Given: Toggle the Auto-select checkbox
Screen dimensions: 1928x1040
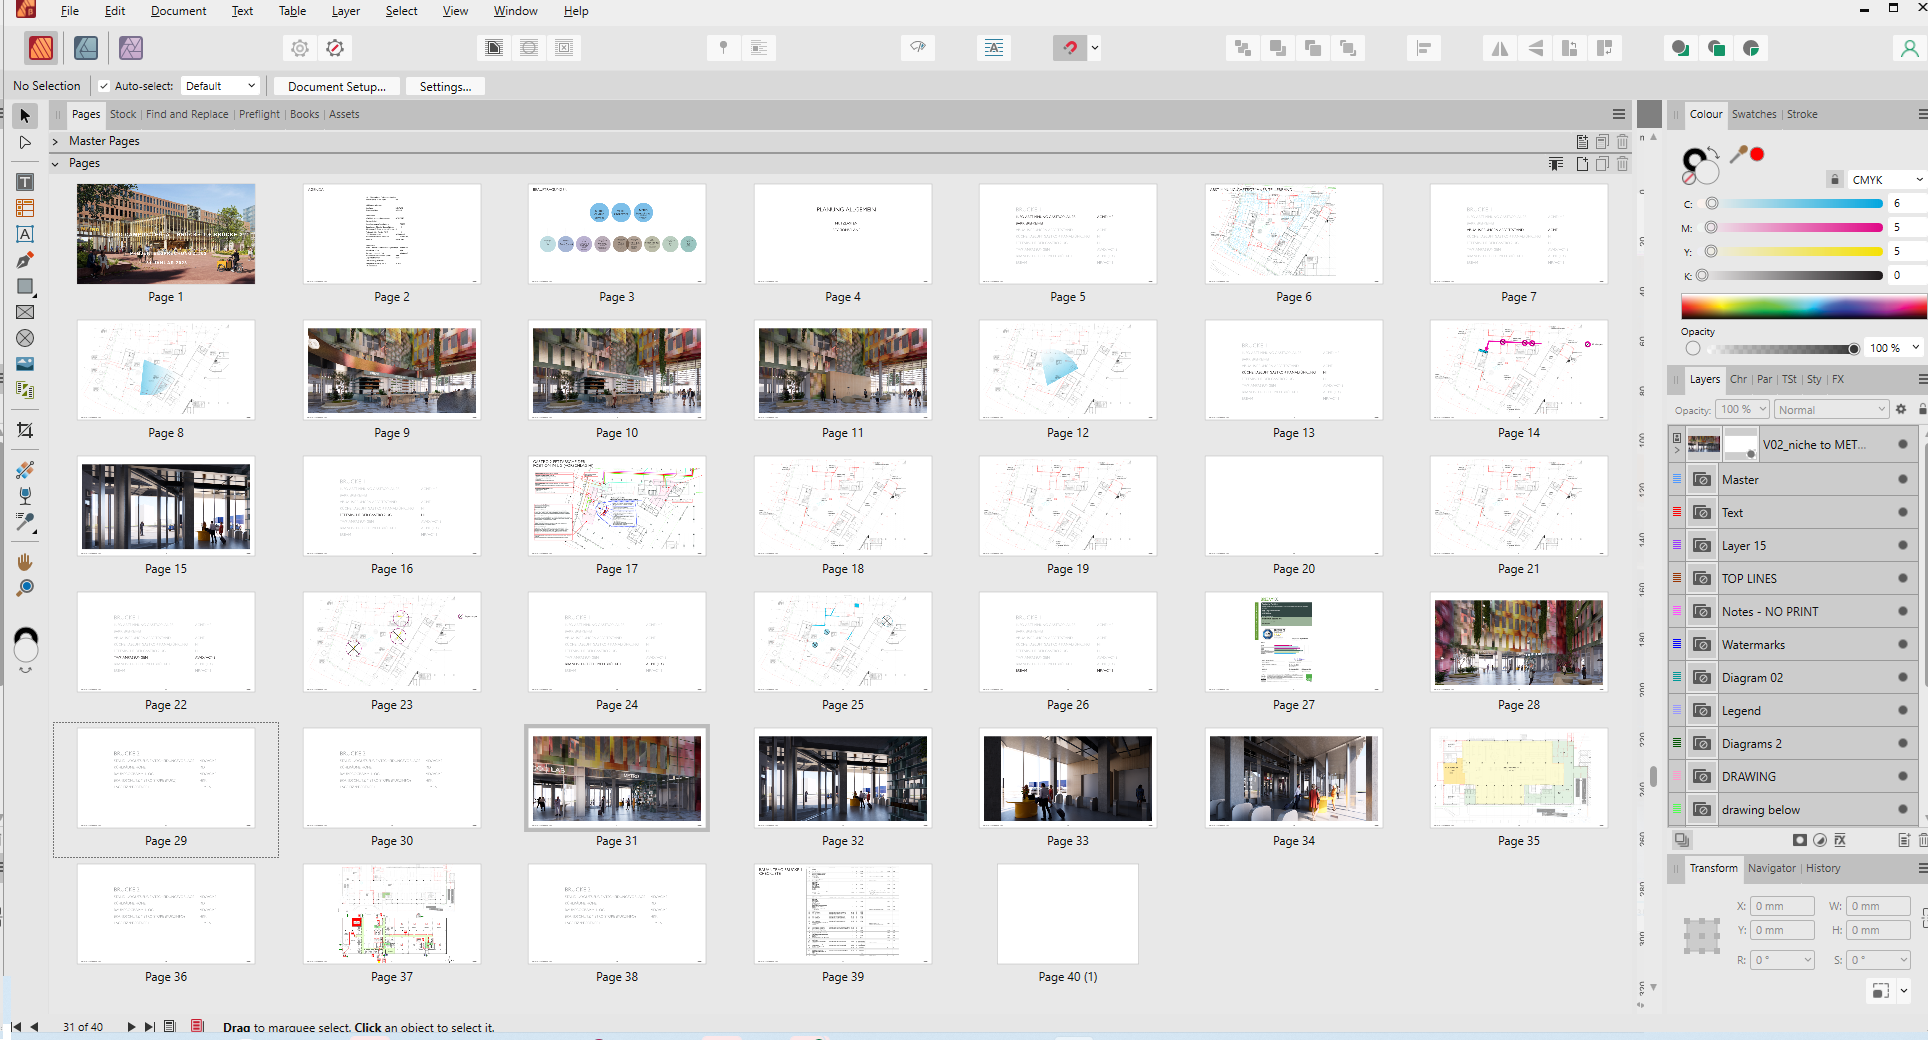Looking at the screenshot, I should [x=104, y=86].
